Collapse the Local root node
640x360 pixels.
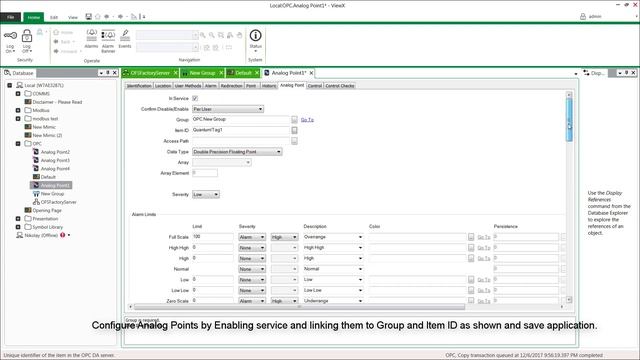pyautogui.click(x=10, y=85)
